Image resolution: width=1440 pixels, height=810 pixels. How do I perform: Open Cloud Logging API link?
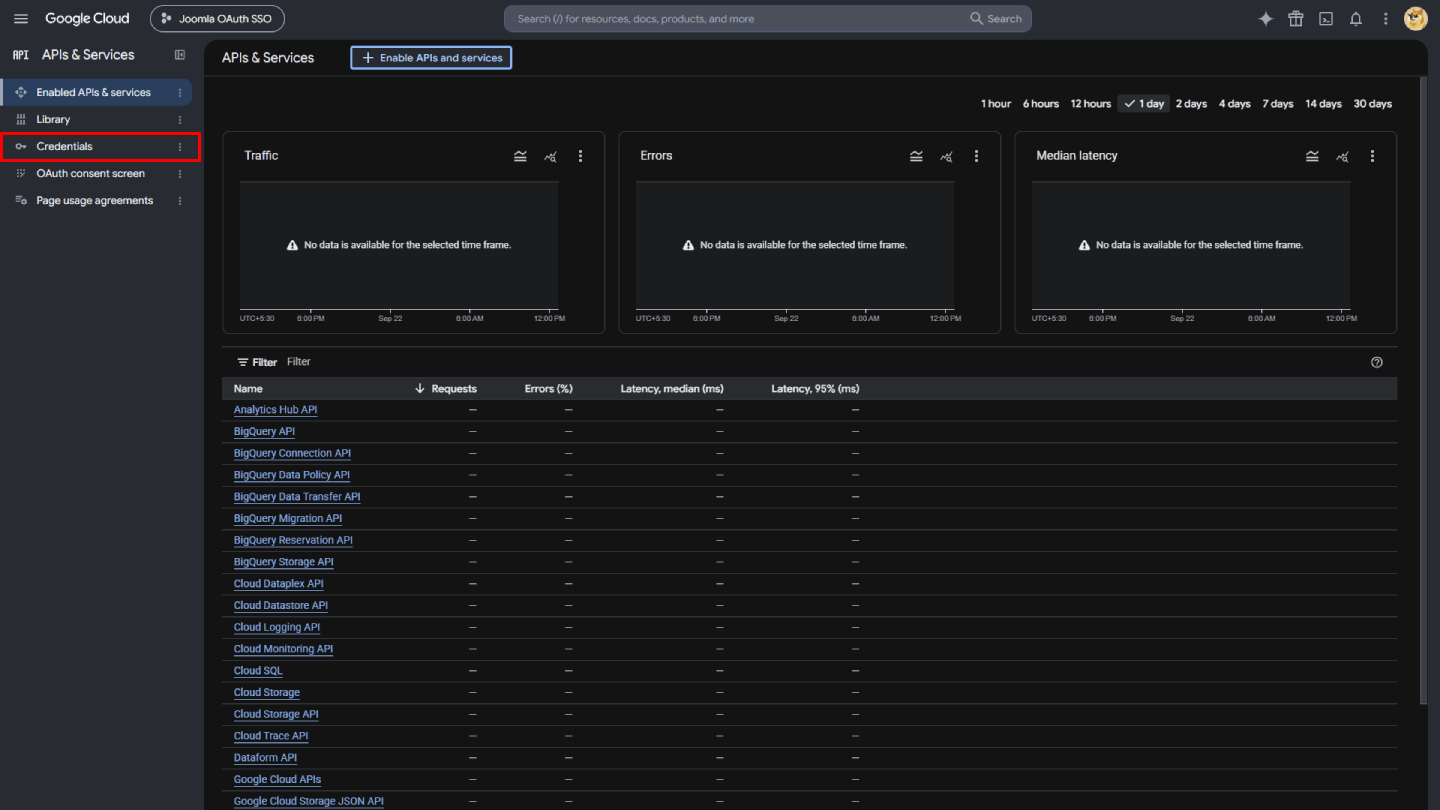tap(277, 627)
